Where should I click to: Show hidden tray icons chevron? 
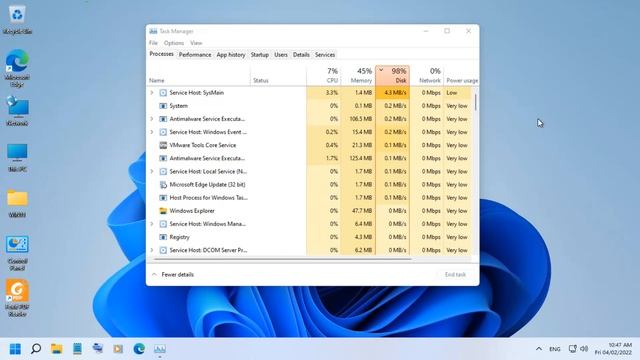539,349
